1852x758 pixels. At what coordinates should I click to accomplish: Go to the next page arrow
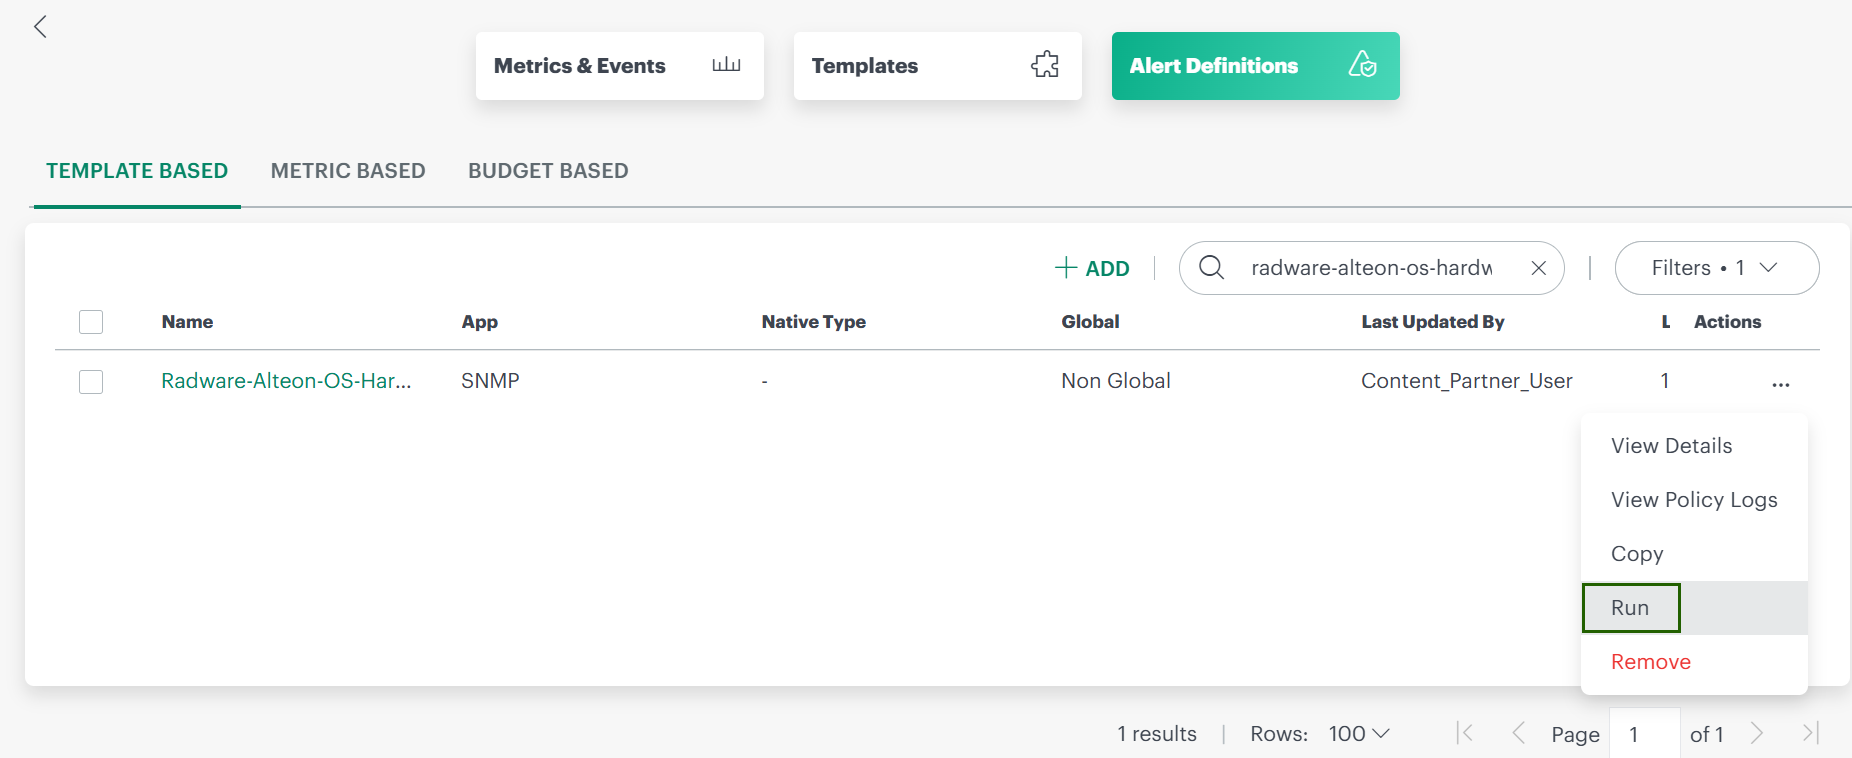(1757, 733)
